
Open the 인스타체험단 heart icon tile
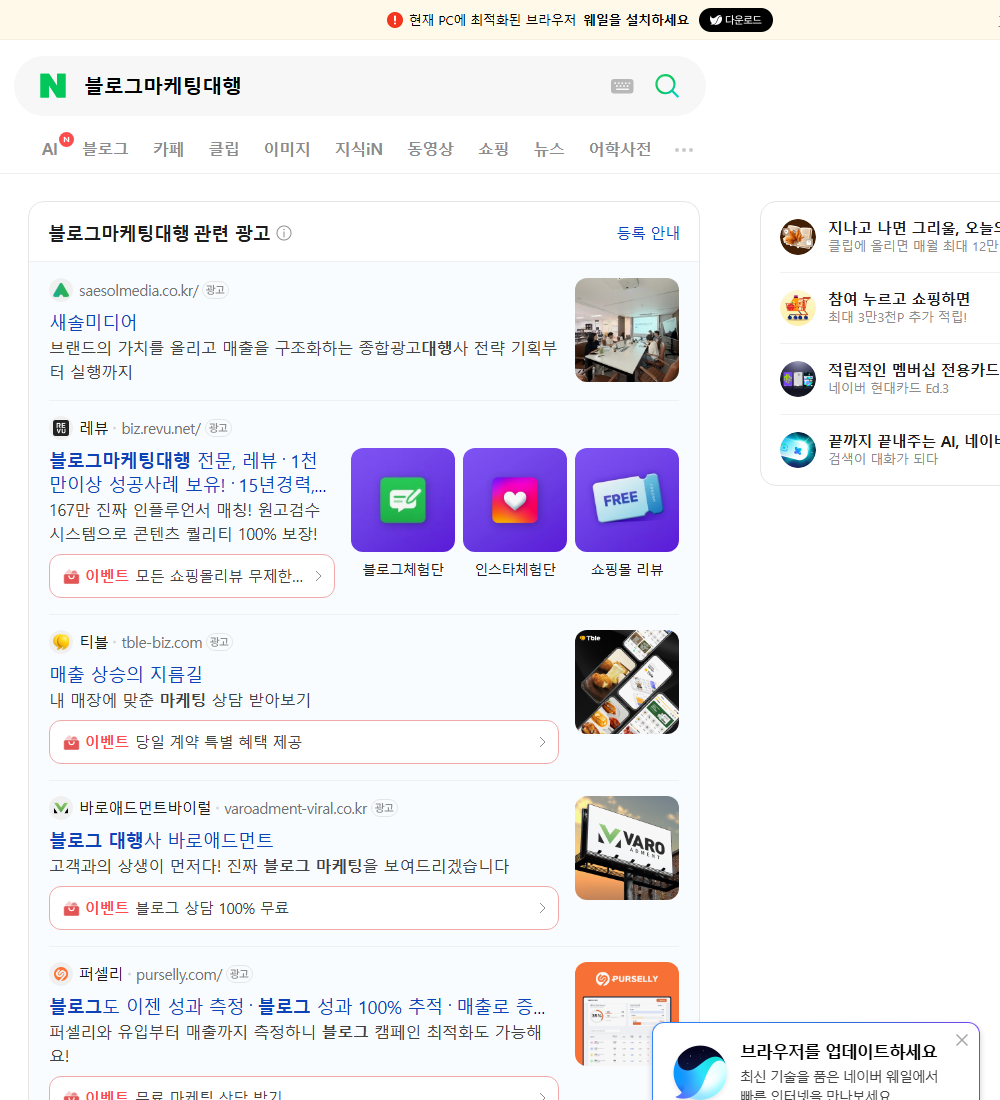coord(515,500)
